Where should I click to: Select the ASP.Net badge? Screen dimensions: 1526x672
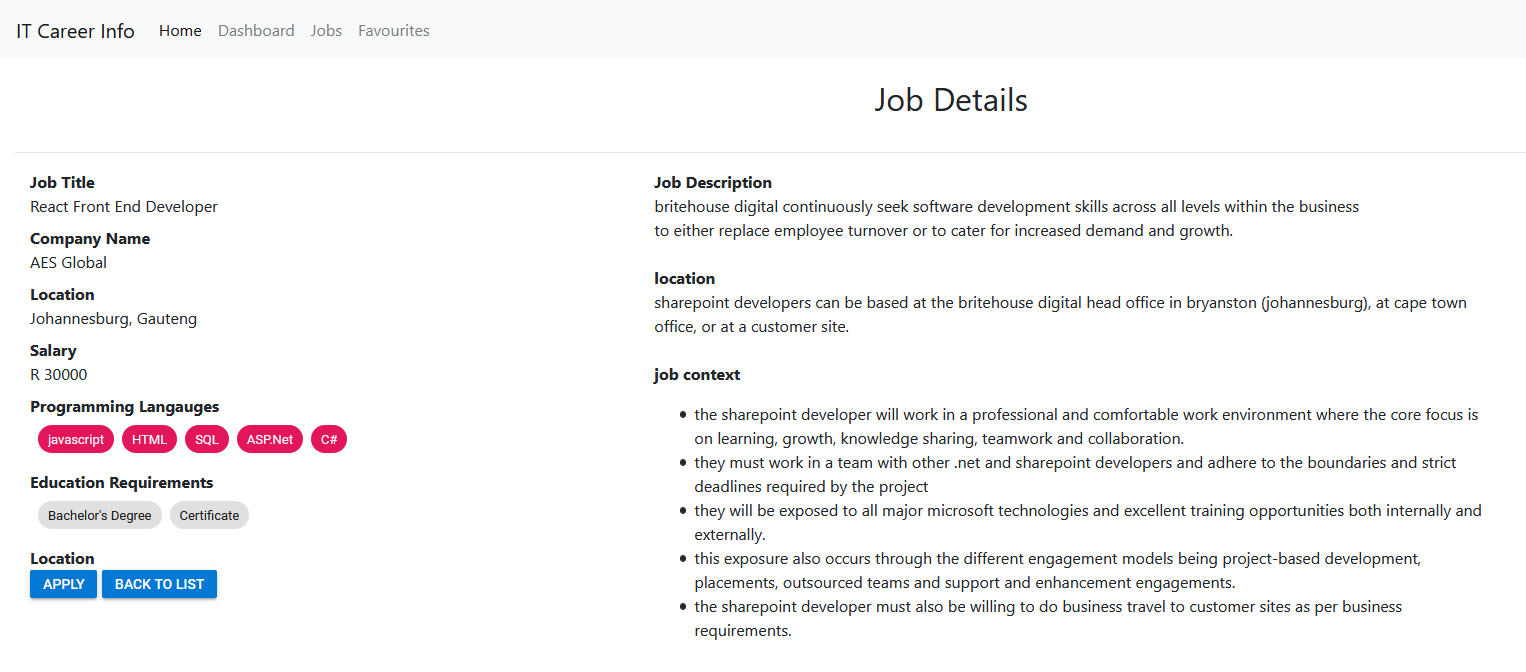269,438
